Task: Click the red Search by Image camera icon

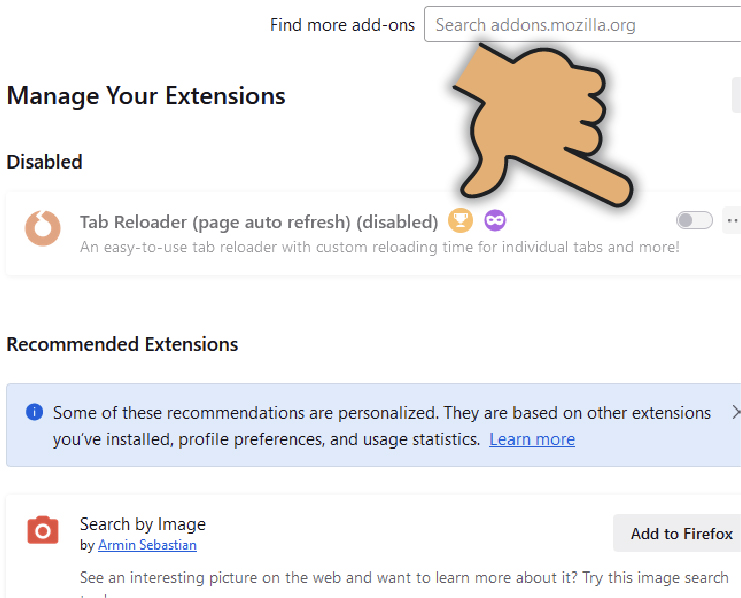Action: point(43,531)
